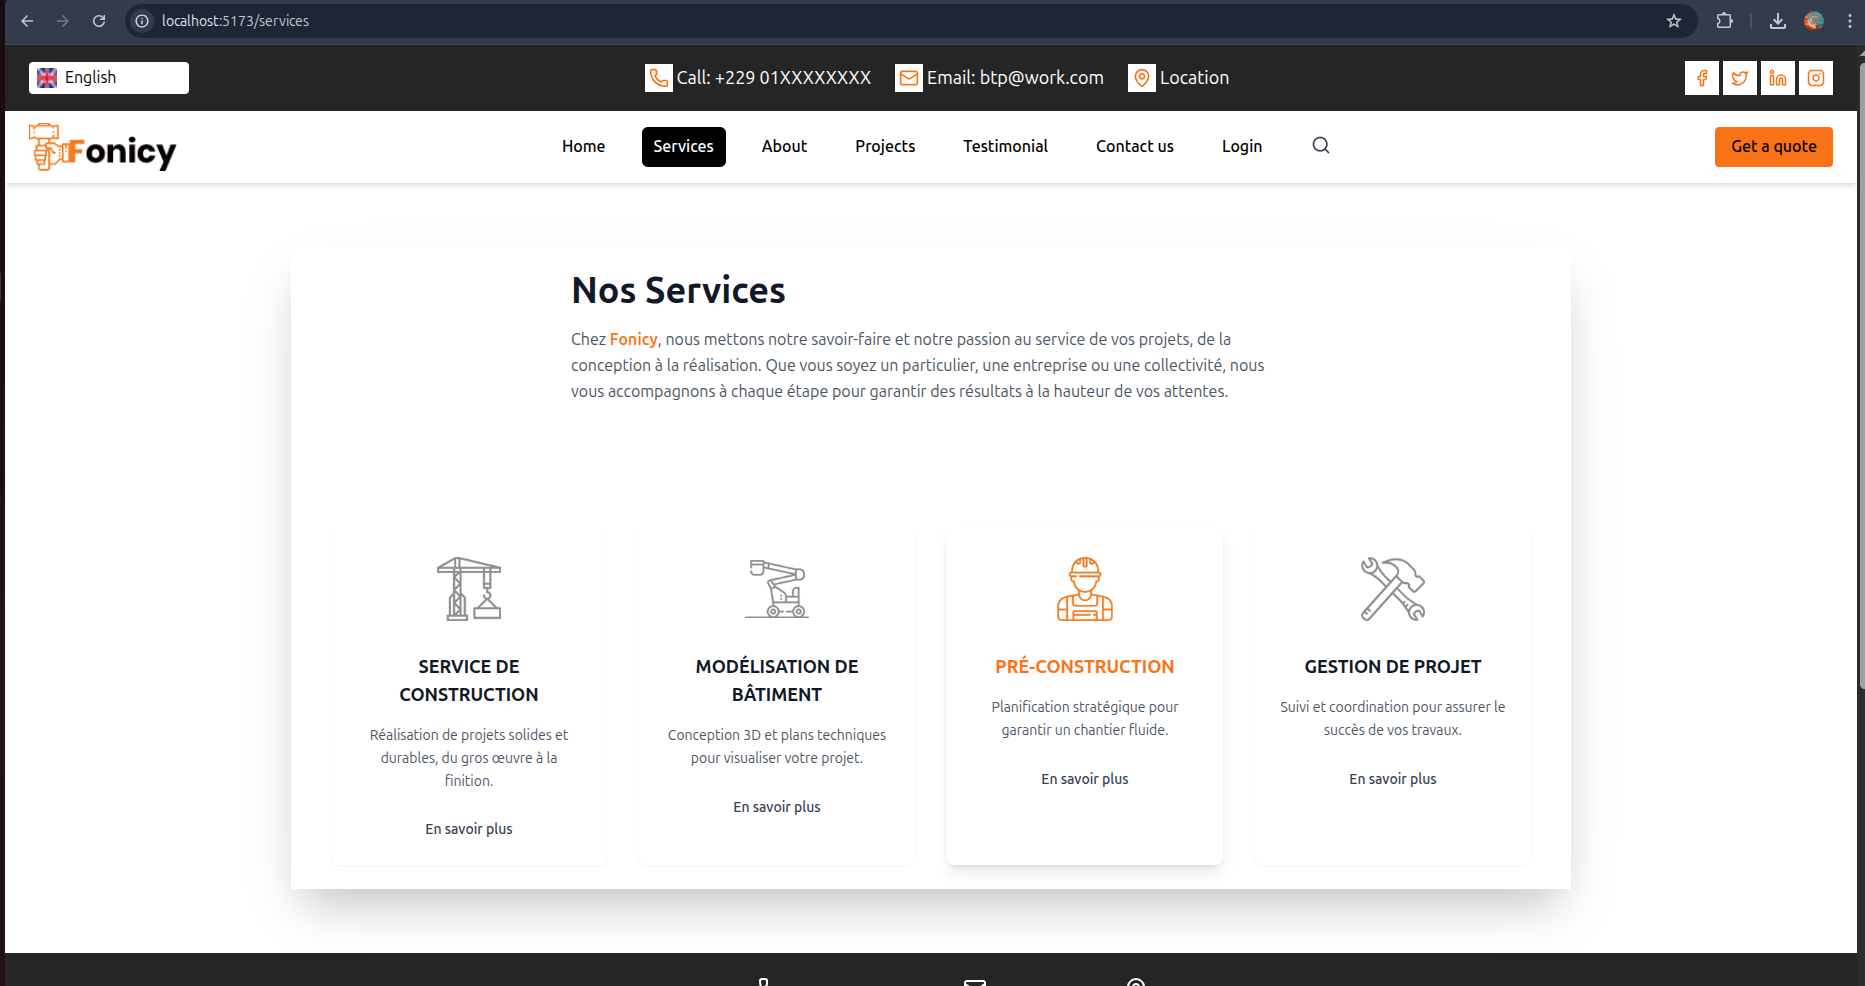Click the Fonicy logo
The height and width of the screenshot is (986, 1865).
click(x=102, y=148)
